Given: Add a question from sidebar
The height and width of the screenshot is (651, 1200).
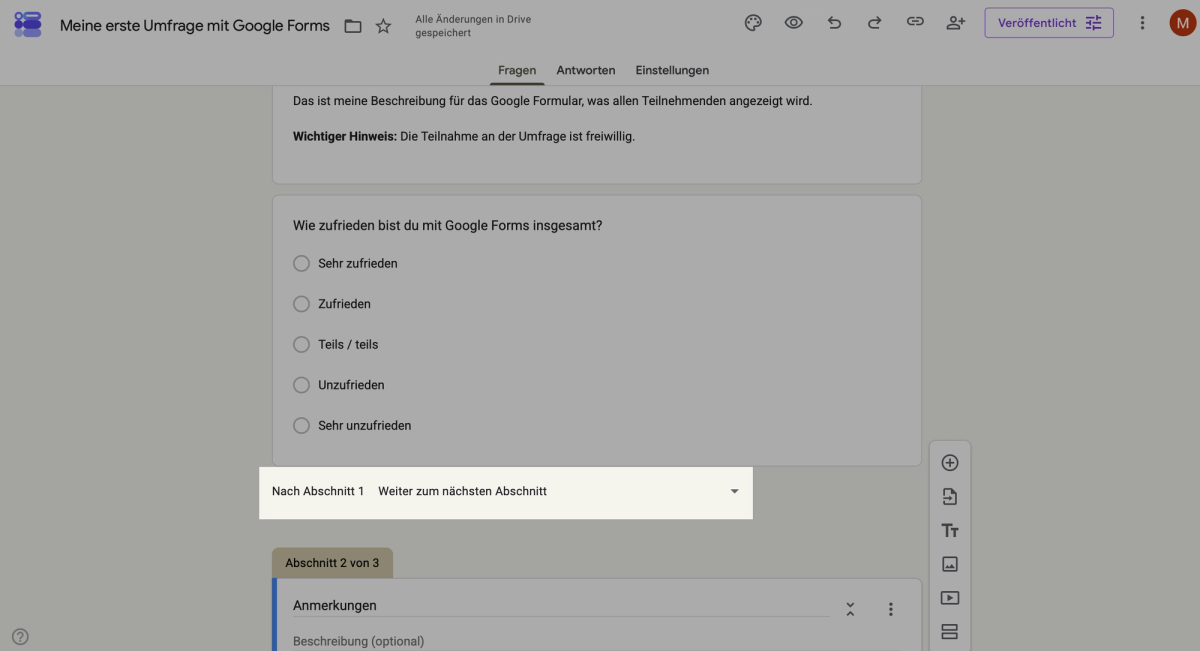Looking at the screenshot, I should point(950,463).
